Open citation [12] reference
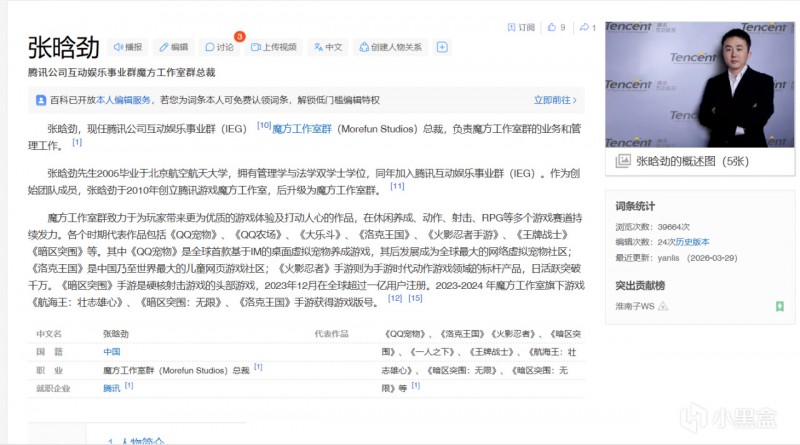This screenshot has height=445, width=800. pyautogui.click(x=395, y=298)
